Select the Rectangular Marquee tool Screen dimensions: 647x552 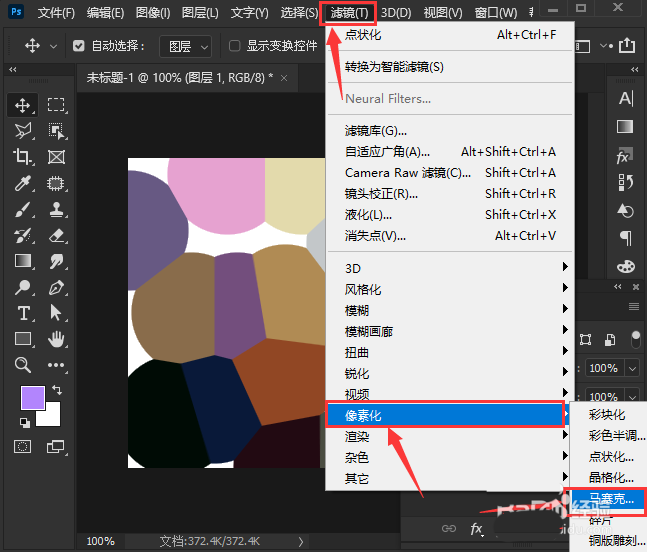click(56, 105)
